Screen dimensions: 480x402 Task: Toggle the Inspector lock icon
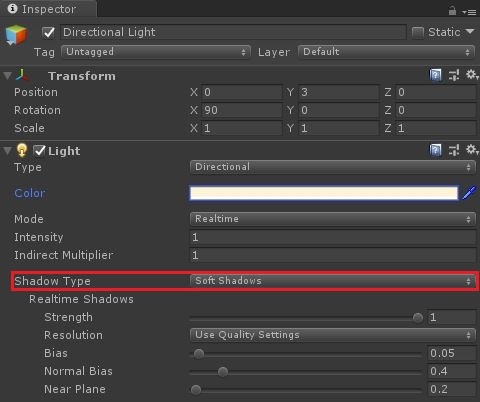pos(452,11)
